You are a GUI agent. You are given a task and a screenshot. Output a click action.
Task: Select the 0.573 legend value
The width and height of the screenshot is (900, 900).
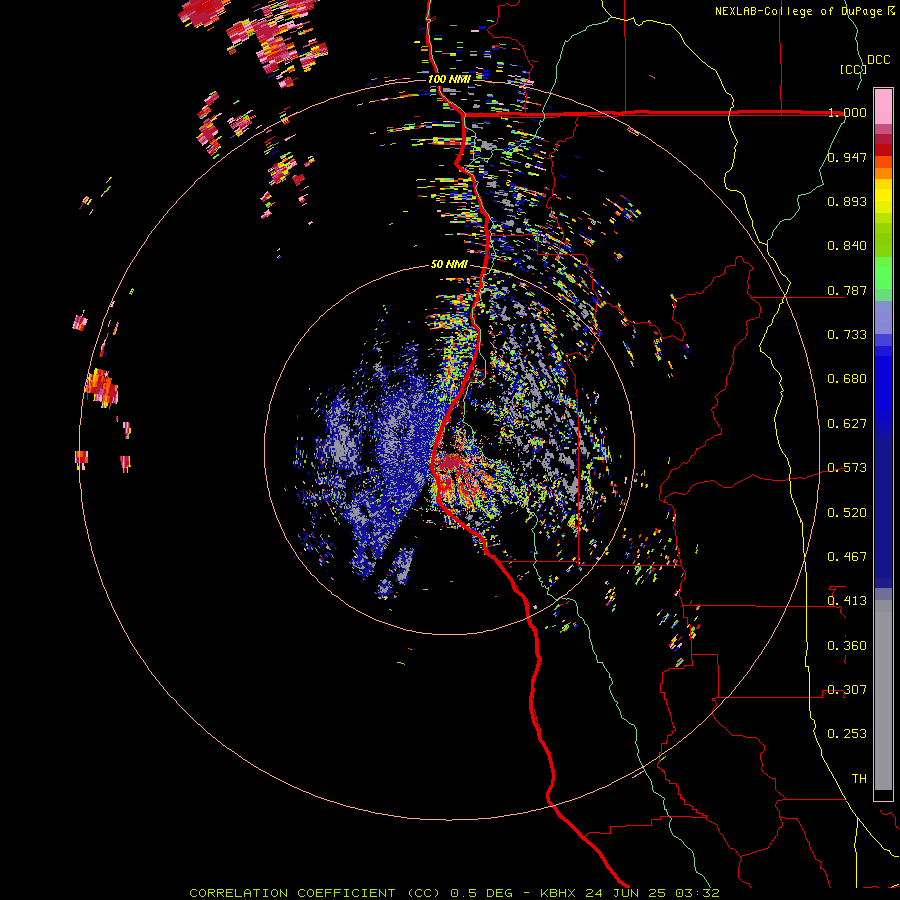847,468
